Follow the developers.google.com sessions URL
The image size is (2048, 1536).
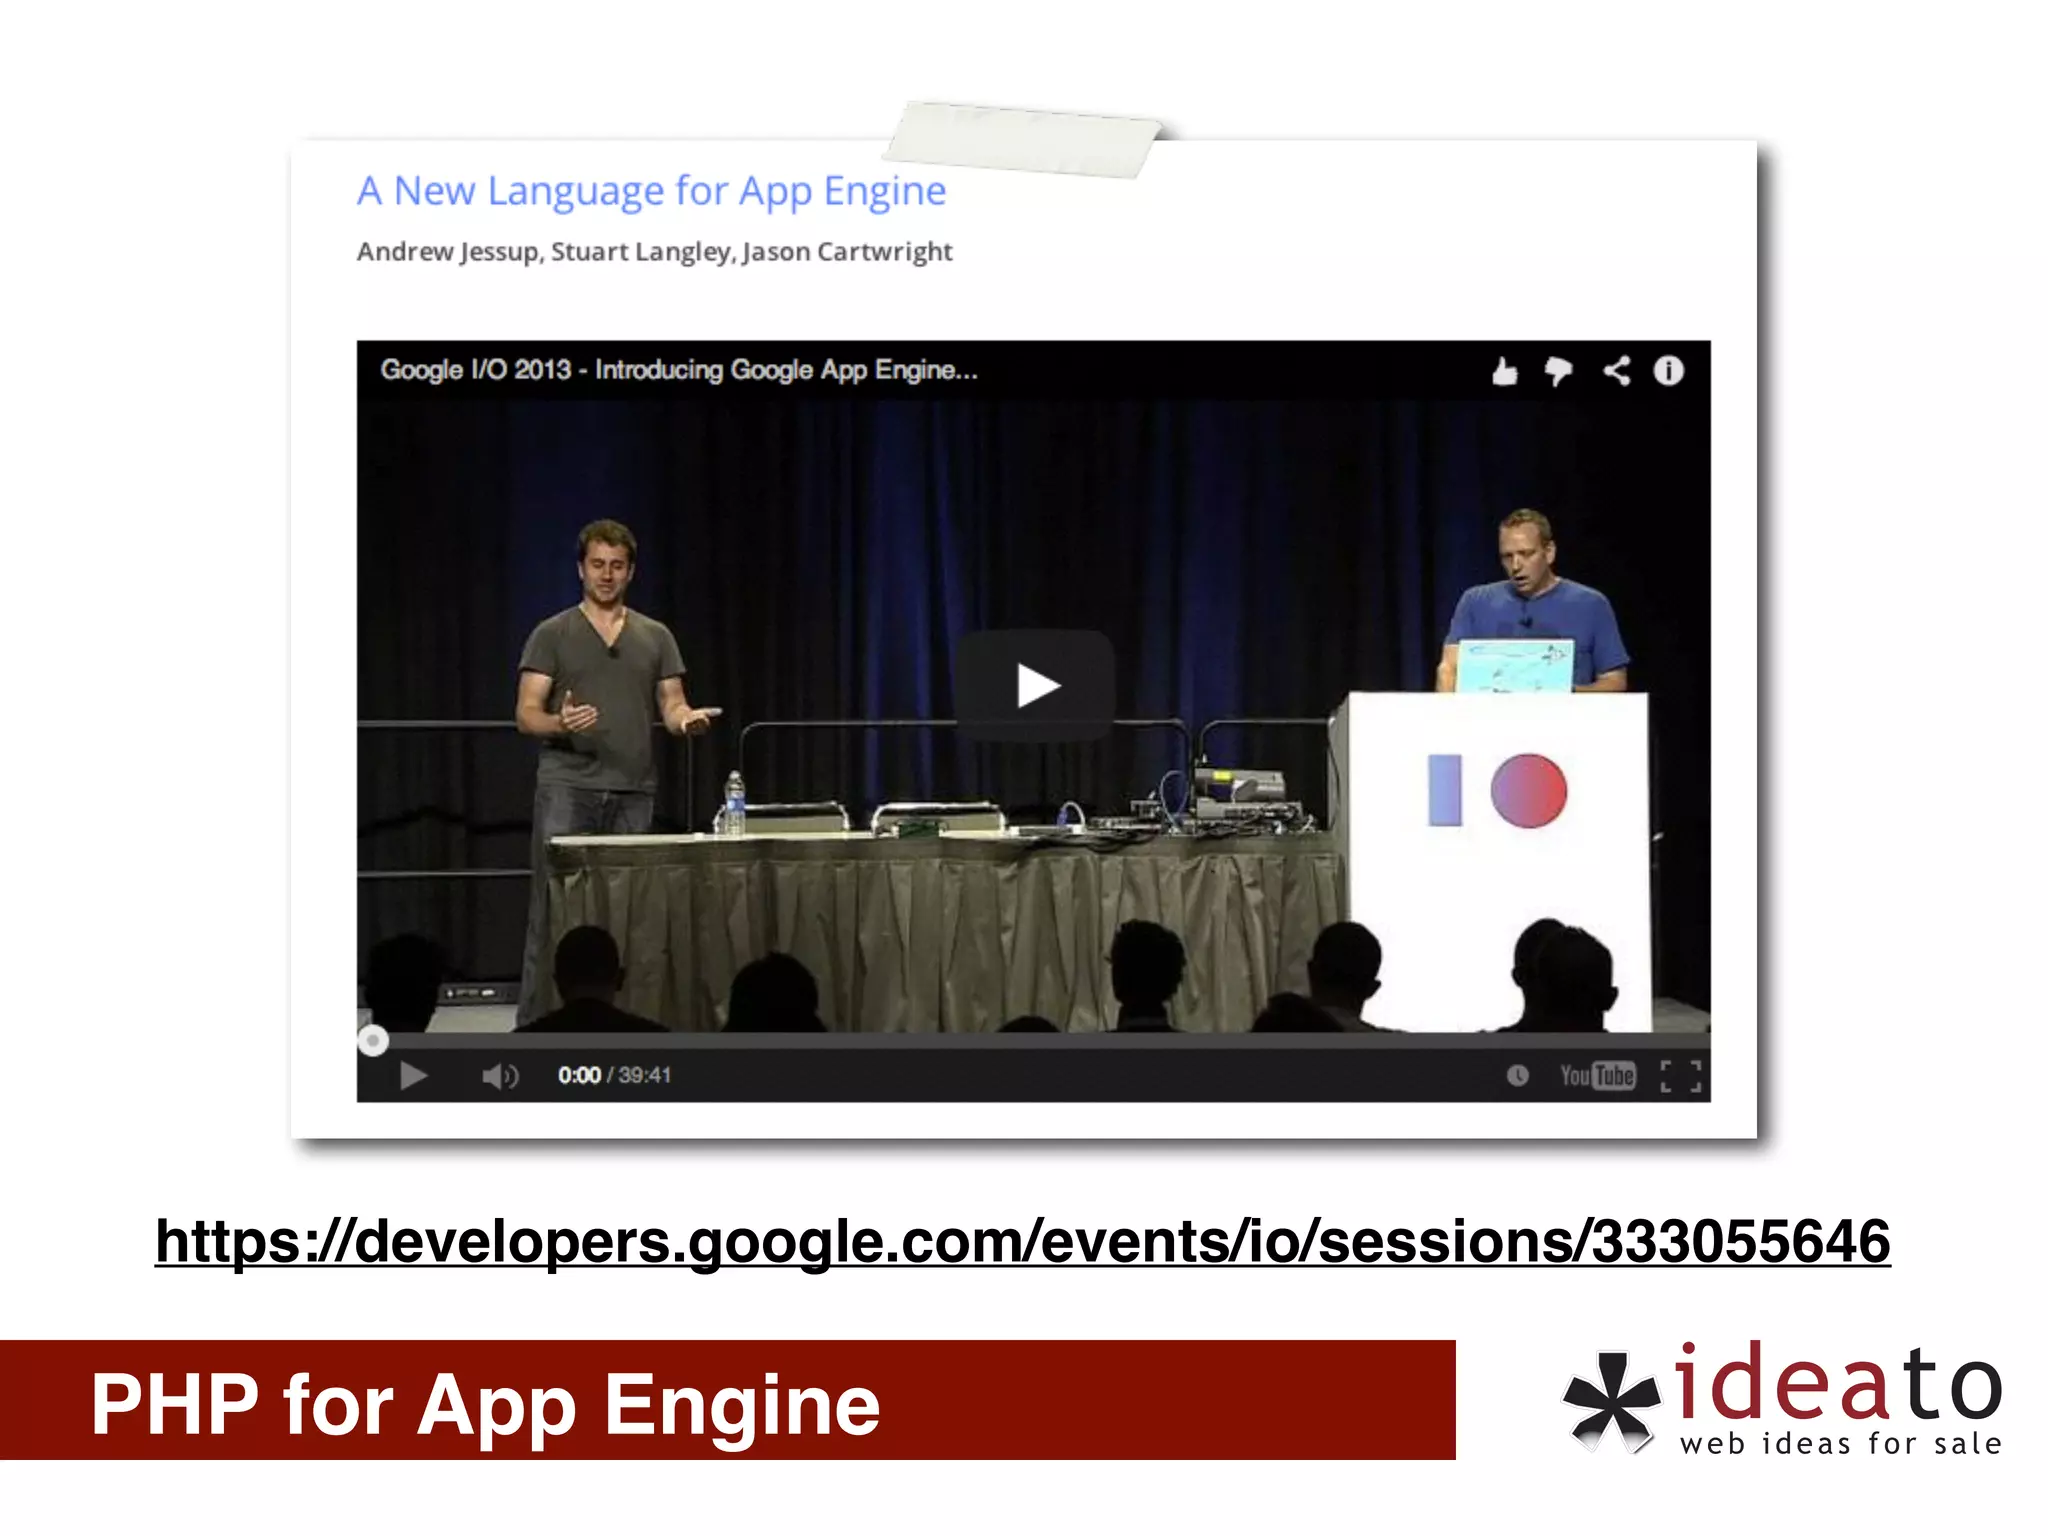pos(1022,1243)
